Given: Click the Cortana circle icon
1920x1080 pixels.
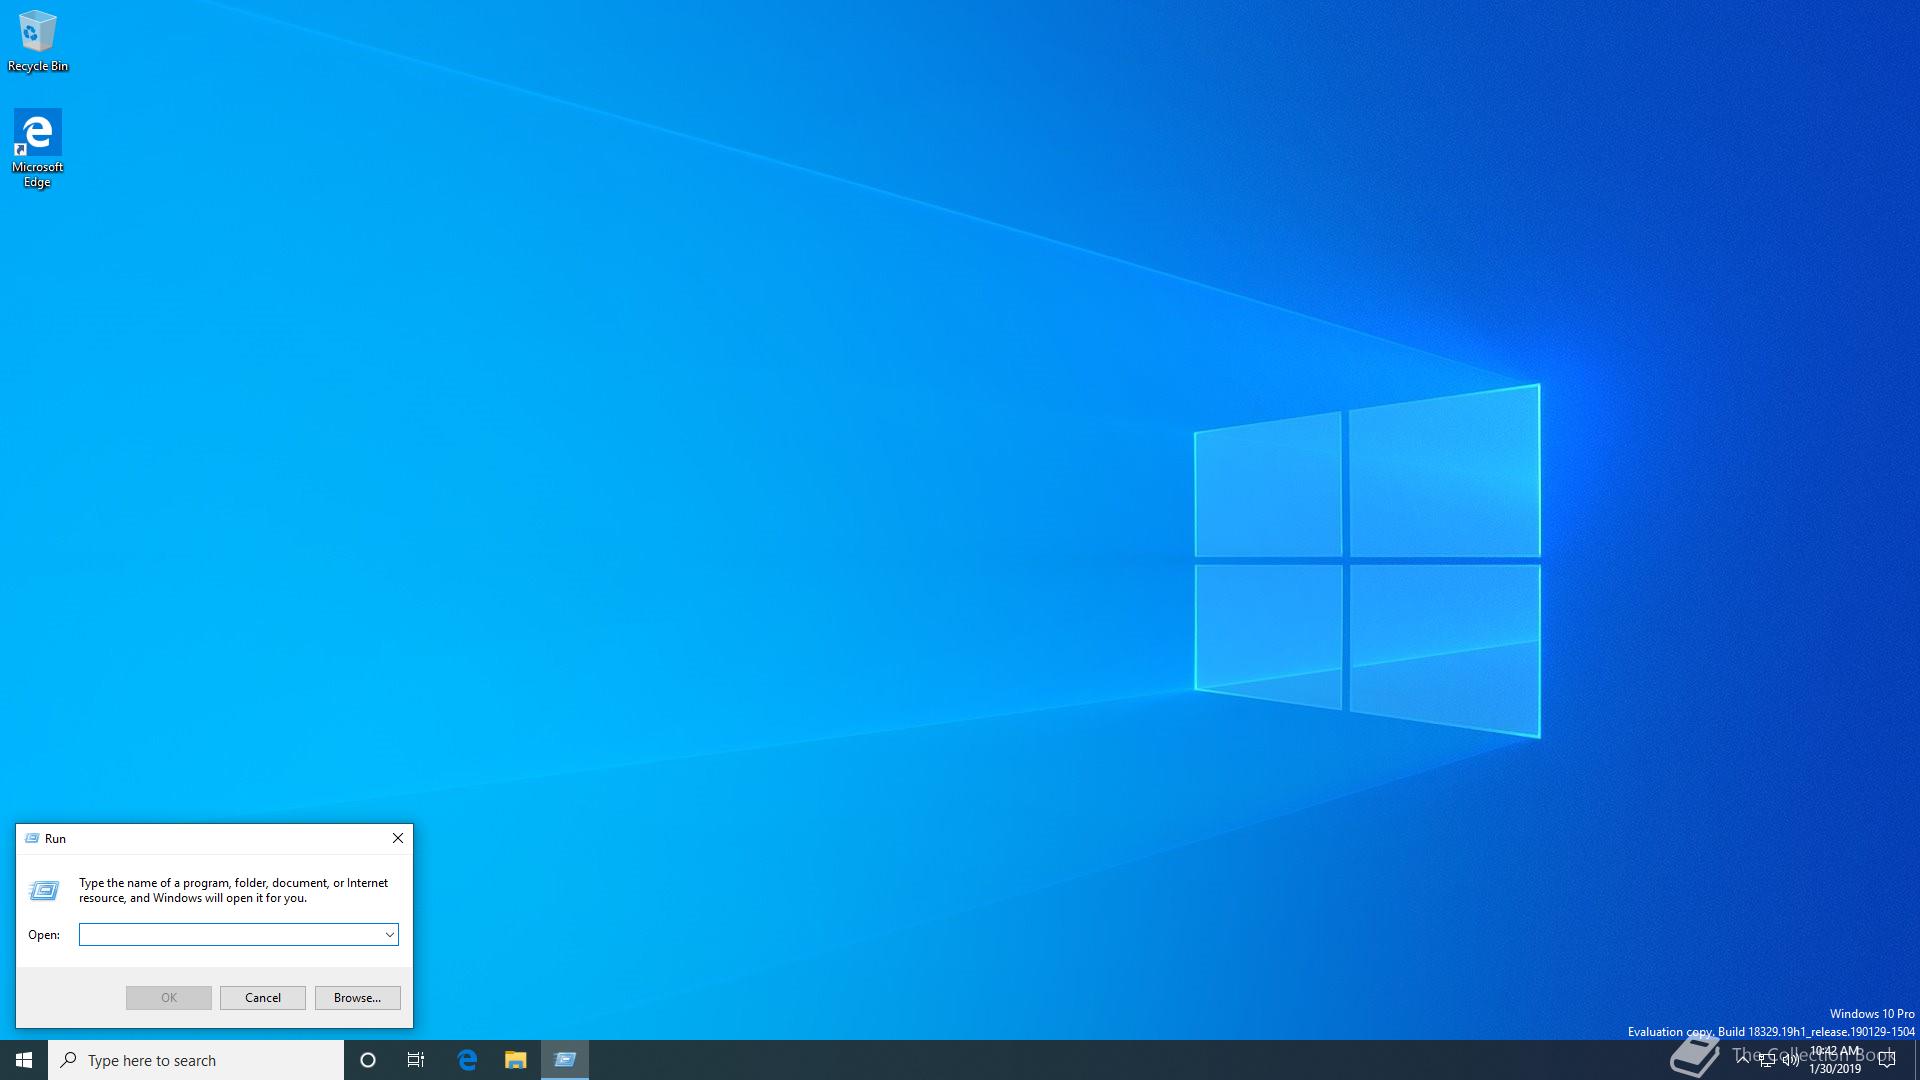Looking at the screenshot, I should (x=367, y=1060).
